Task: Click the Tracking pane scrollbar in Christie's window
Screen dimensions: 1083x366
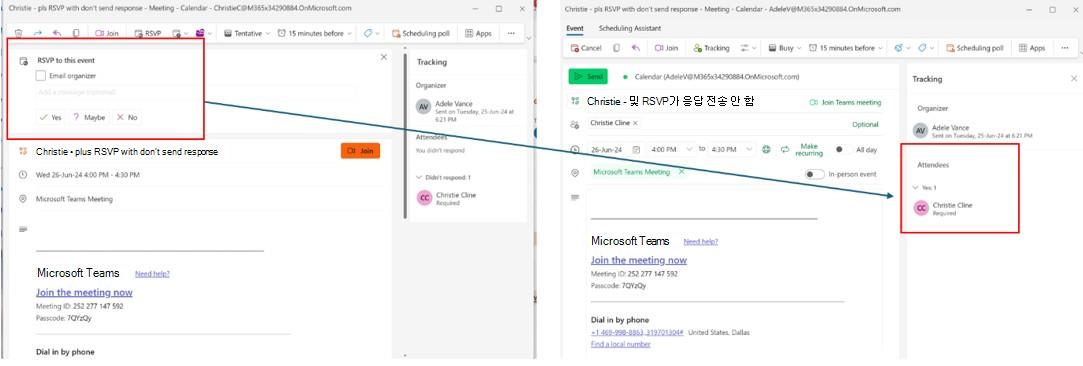Action: 405,135
